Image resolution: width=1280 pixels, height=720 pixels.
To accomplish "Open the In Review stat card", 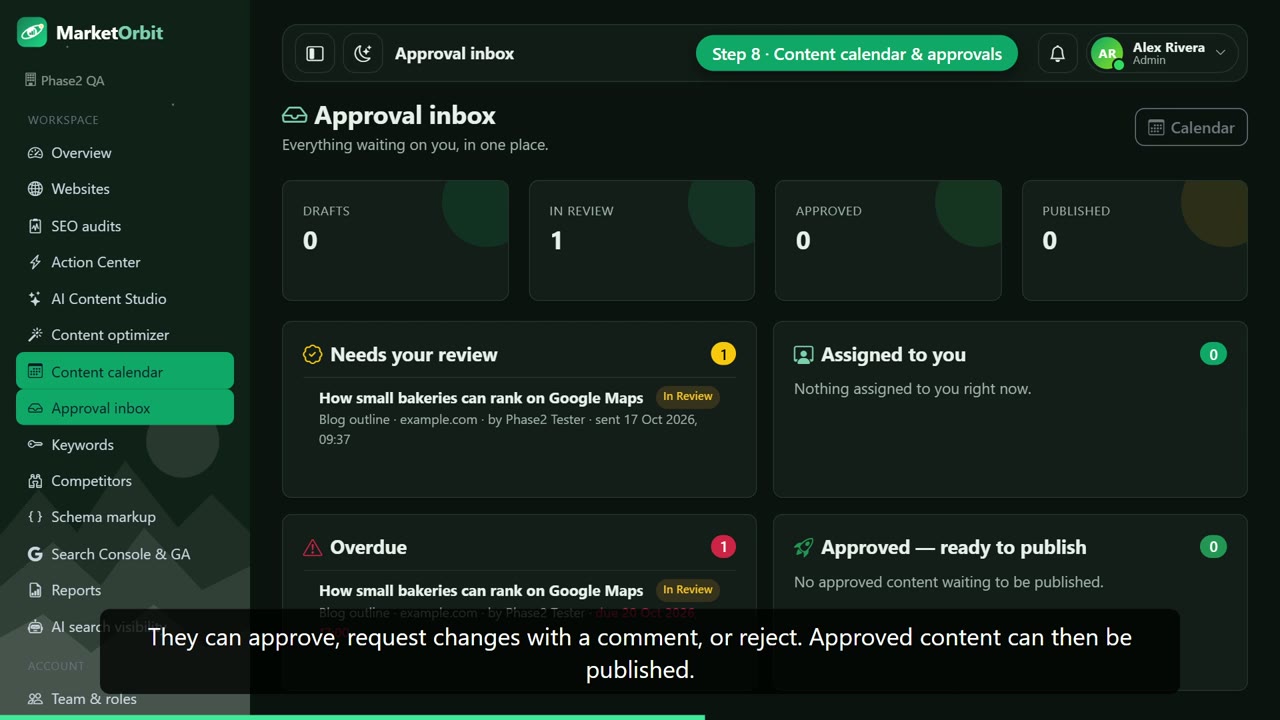I will coord(641,240).
